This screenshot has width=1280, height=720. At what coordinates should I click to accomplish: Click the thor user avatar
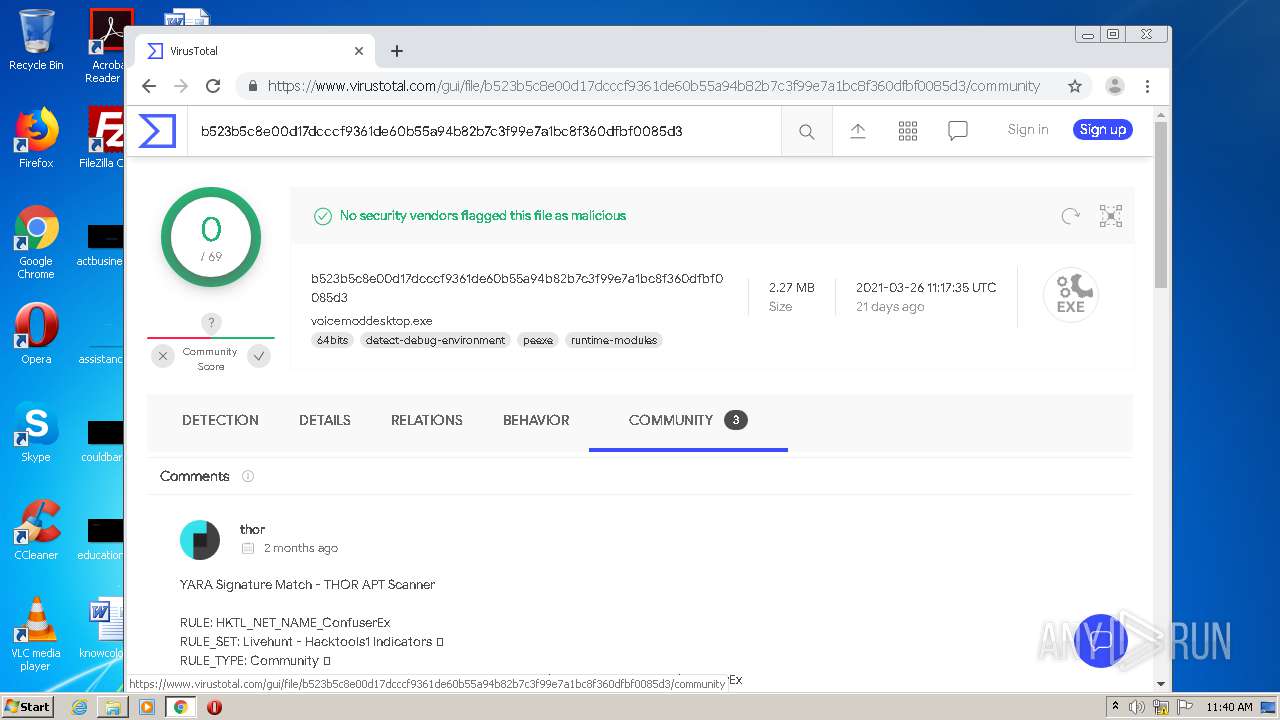click(x=200, y=539)
